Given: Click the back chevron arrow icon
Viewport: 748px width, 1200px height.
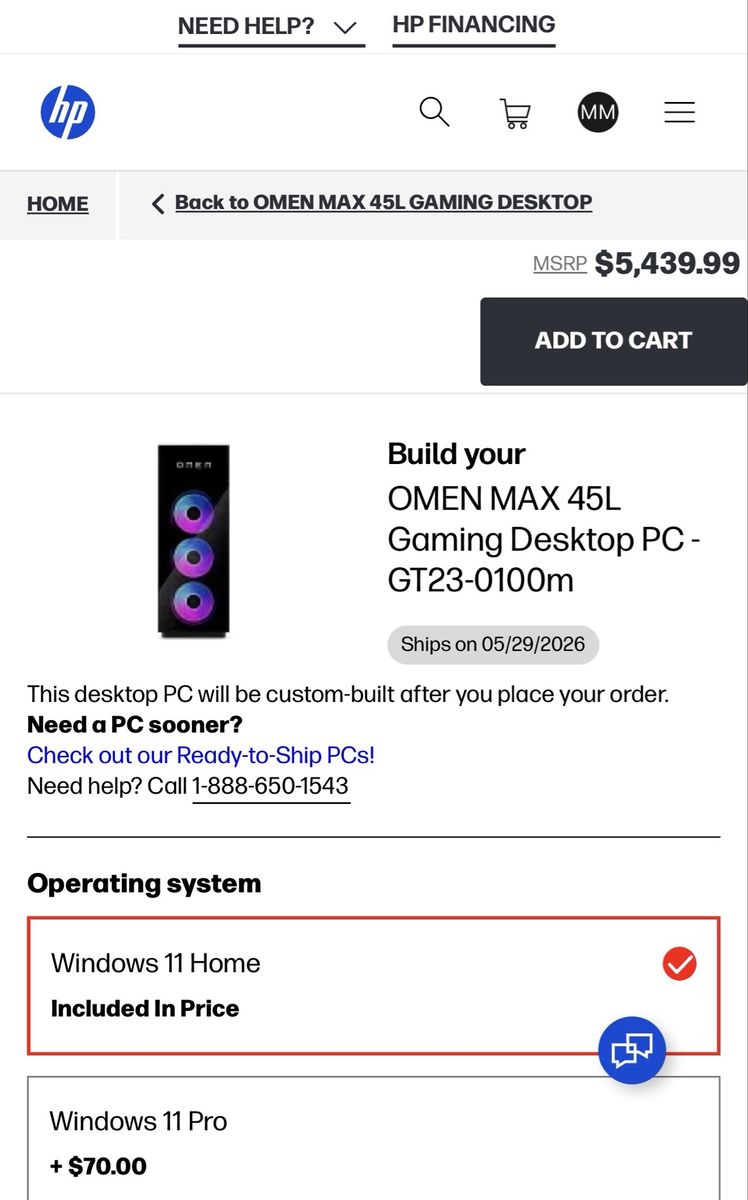Looking at the screenshot, I should (x=158, y=204).
